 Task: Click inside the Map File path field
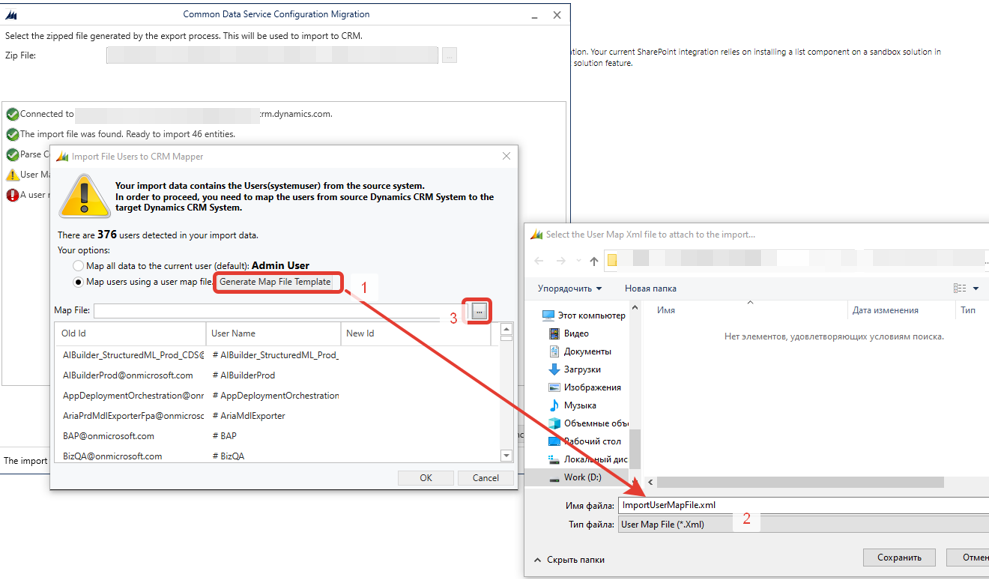tap(280, 310)
